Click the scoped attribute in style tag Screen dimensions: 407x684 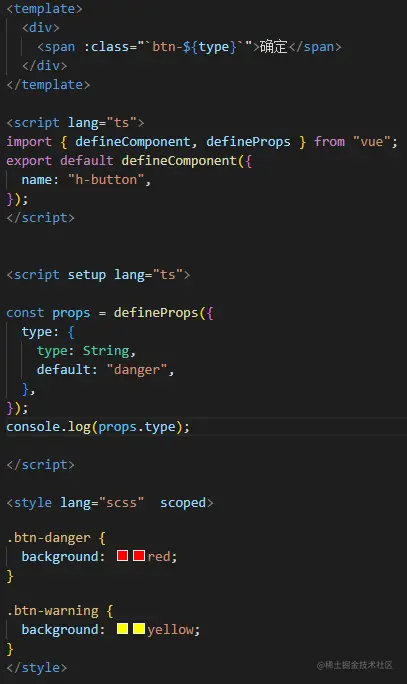click(183, 503)
